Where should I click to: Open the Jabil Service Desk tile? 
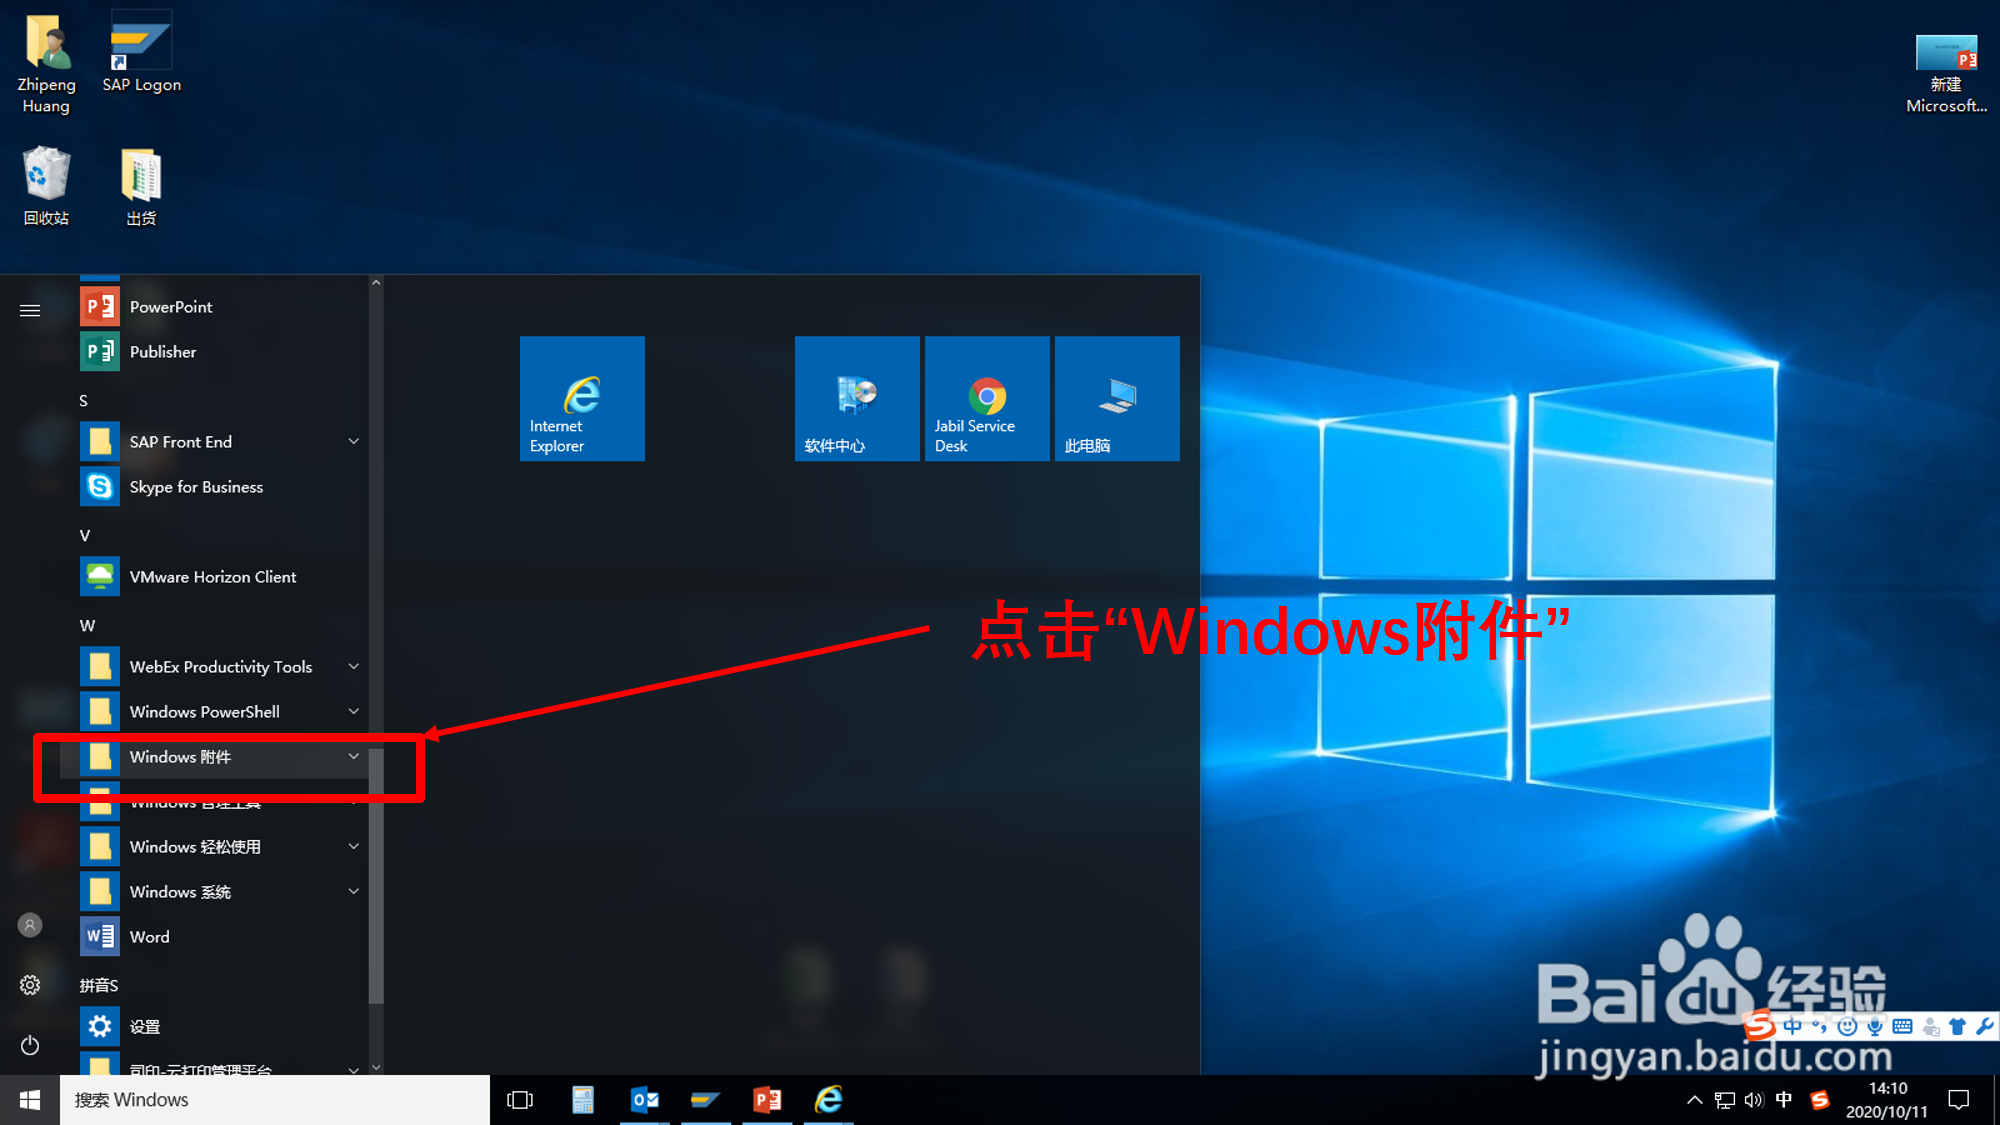(x=987, y=398)
